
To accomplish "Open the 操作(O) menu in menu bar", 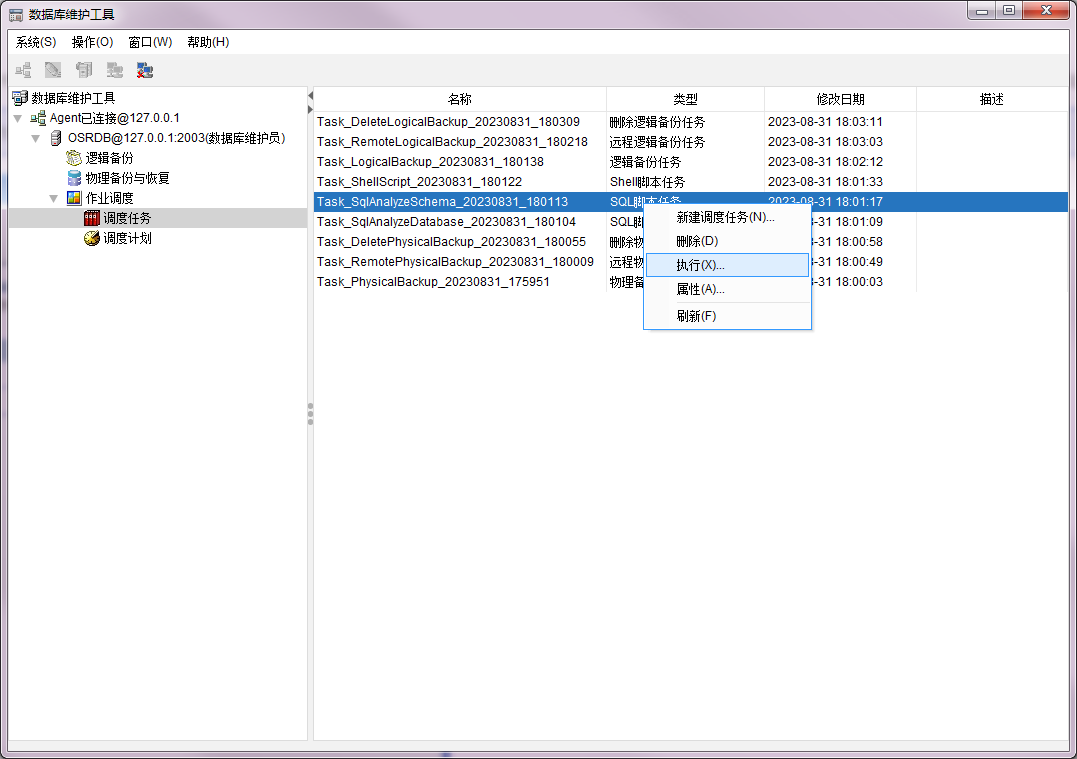I will pos(92,42).
